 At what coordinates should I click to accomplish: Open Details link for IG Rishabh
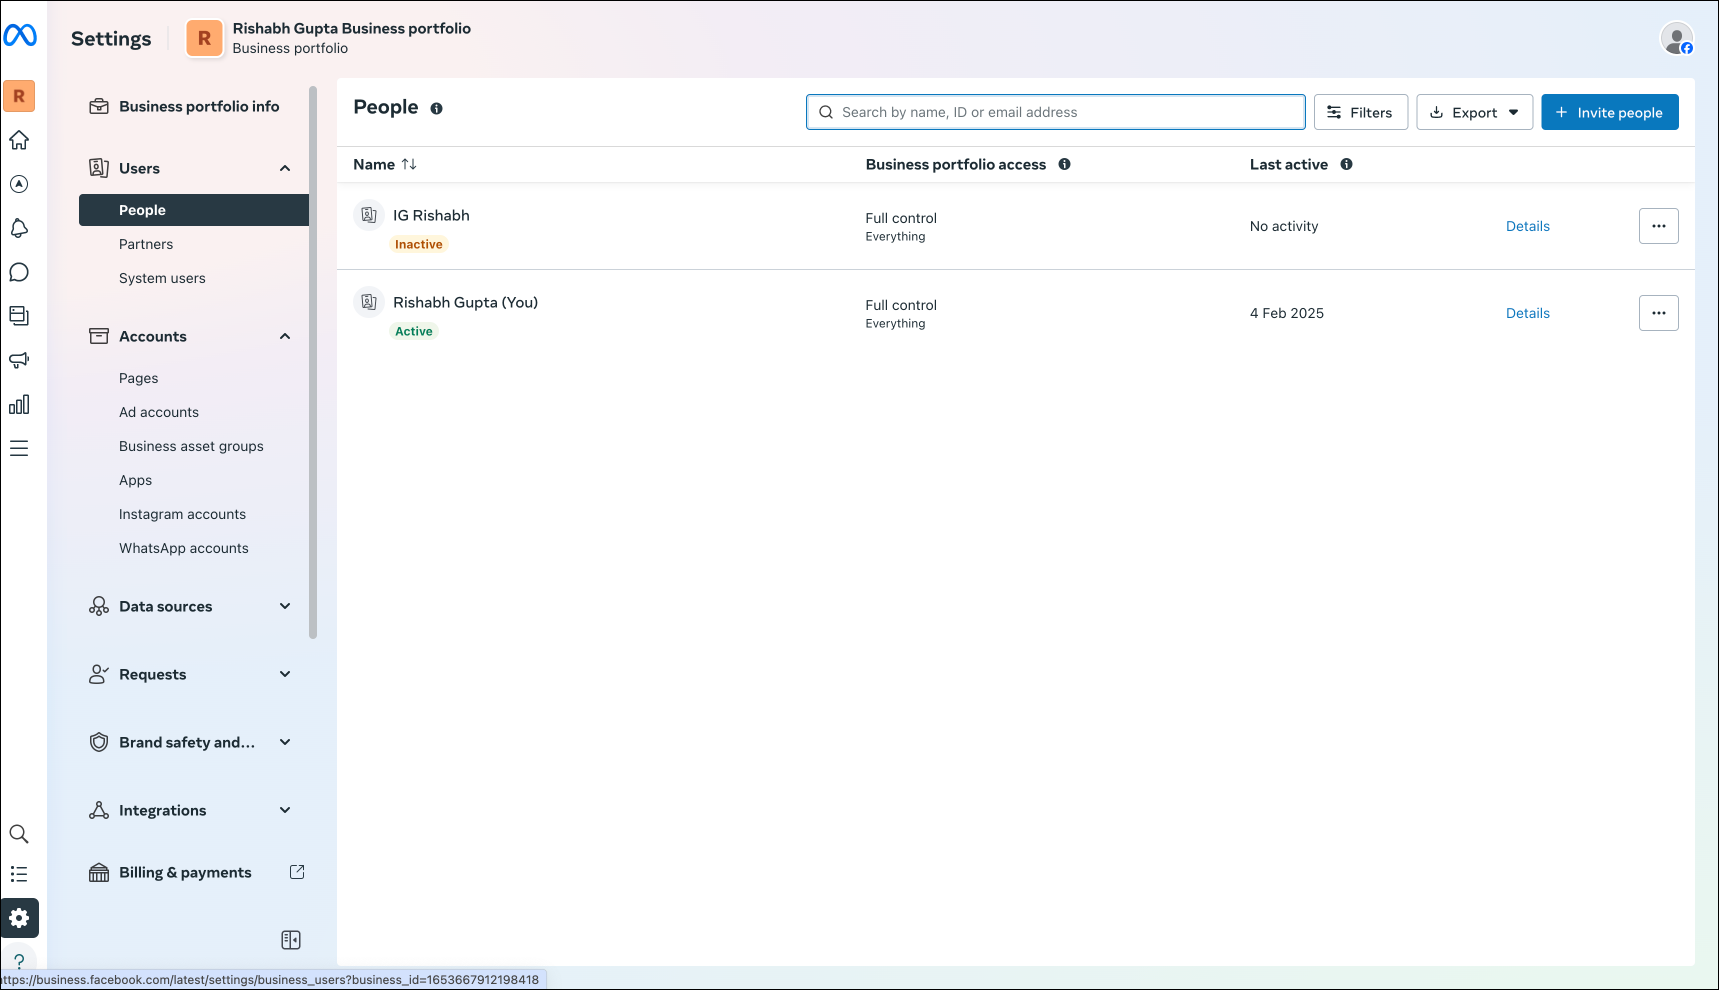[x=1528, y=226]
